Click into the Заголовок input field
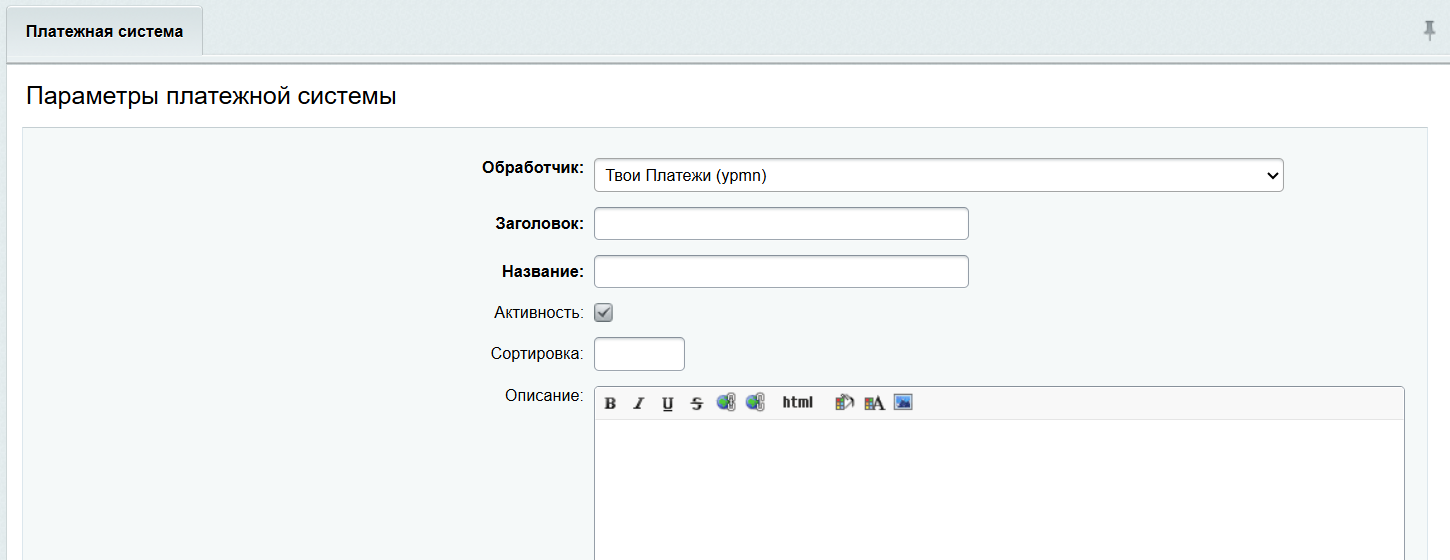The width and height of the screenshot is (1450, 560). (x=781, y=224)
